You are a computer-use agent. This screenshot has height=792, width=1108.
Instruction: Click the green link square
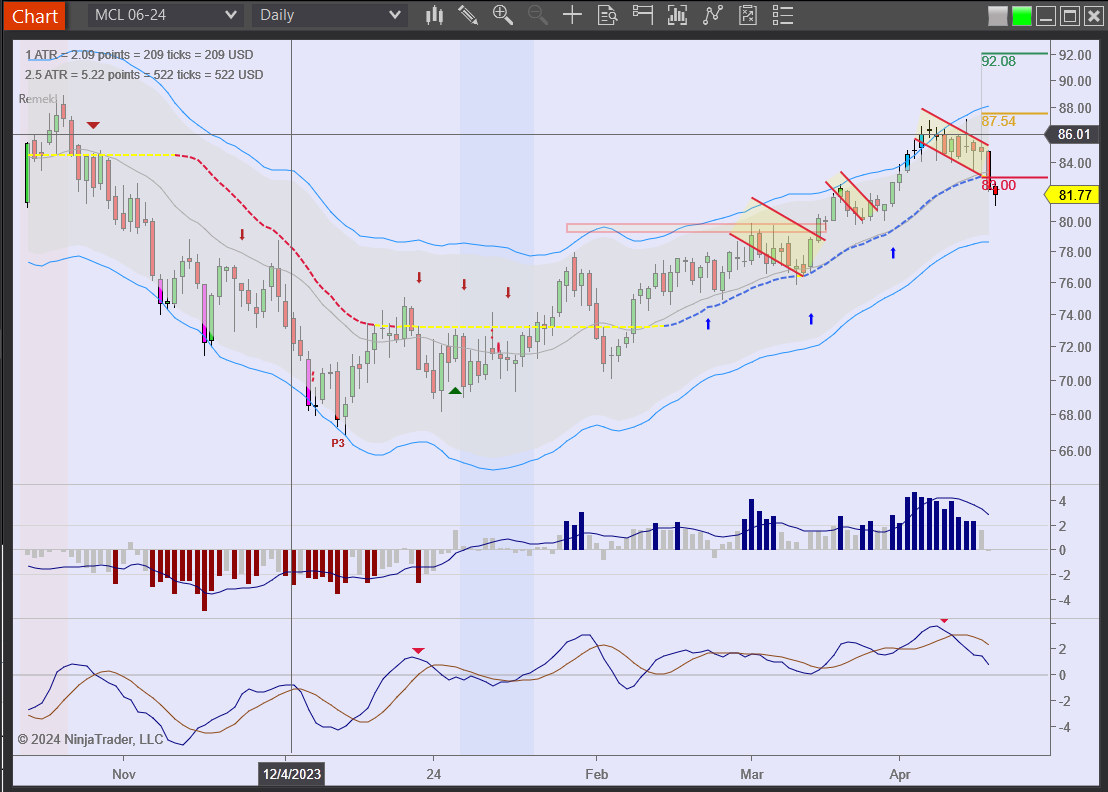coord(1021,16)
